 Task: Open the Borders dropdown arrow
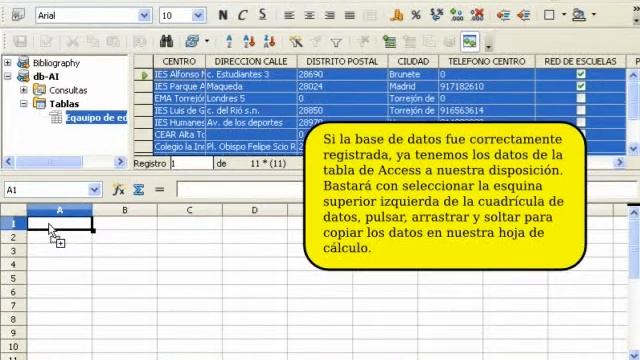[564, 15]
